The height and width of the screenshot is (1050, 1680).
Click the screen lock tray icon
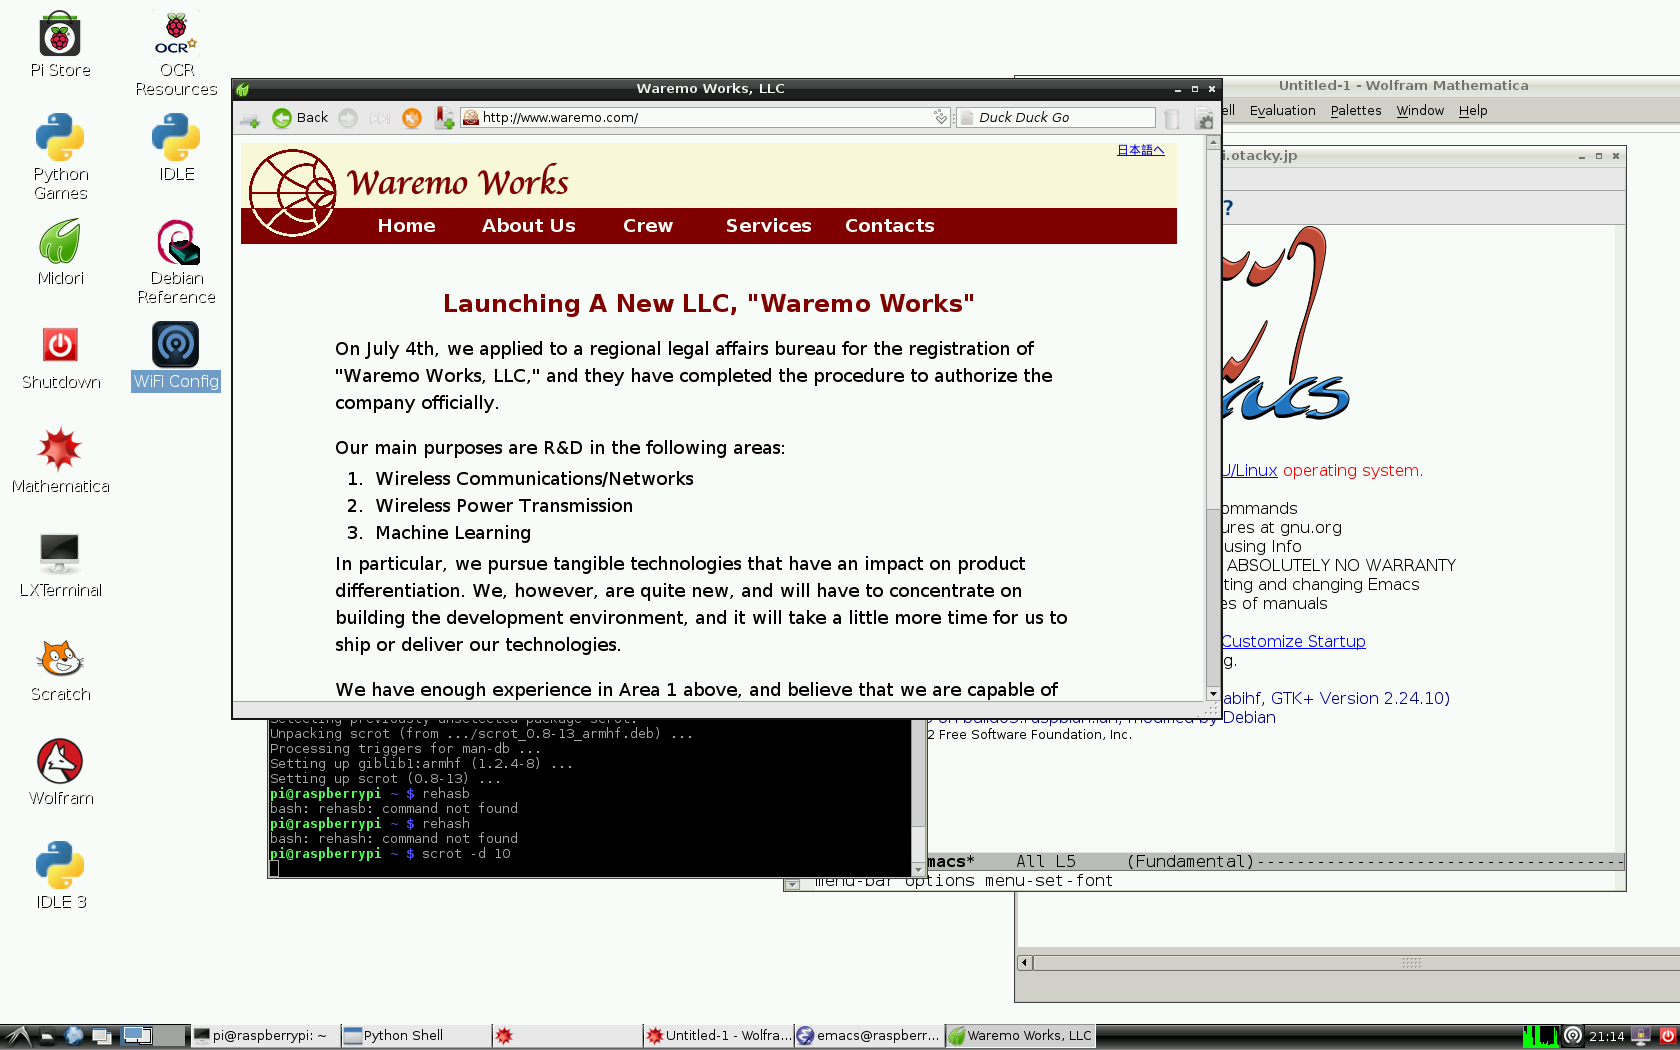click(1640, 1036)
